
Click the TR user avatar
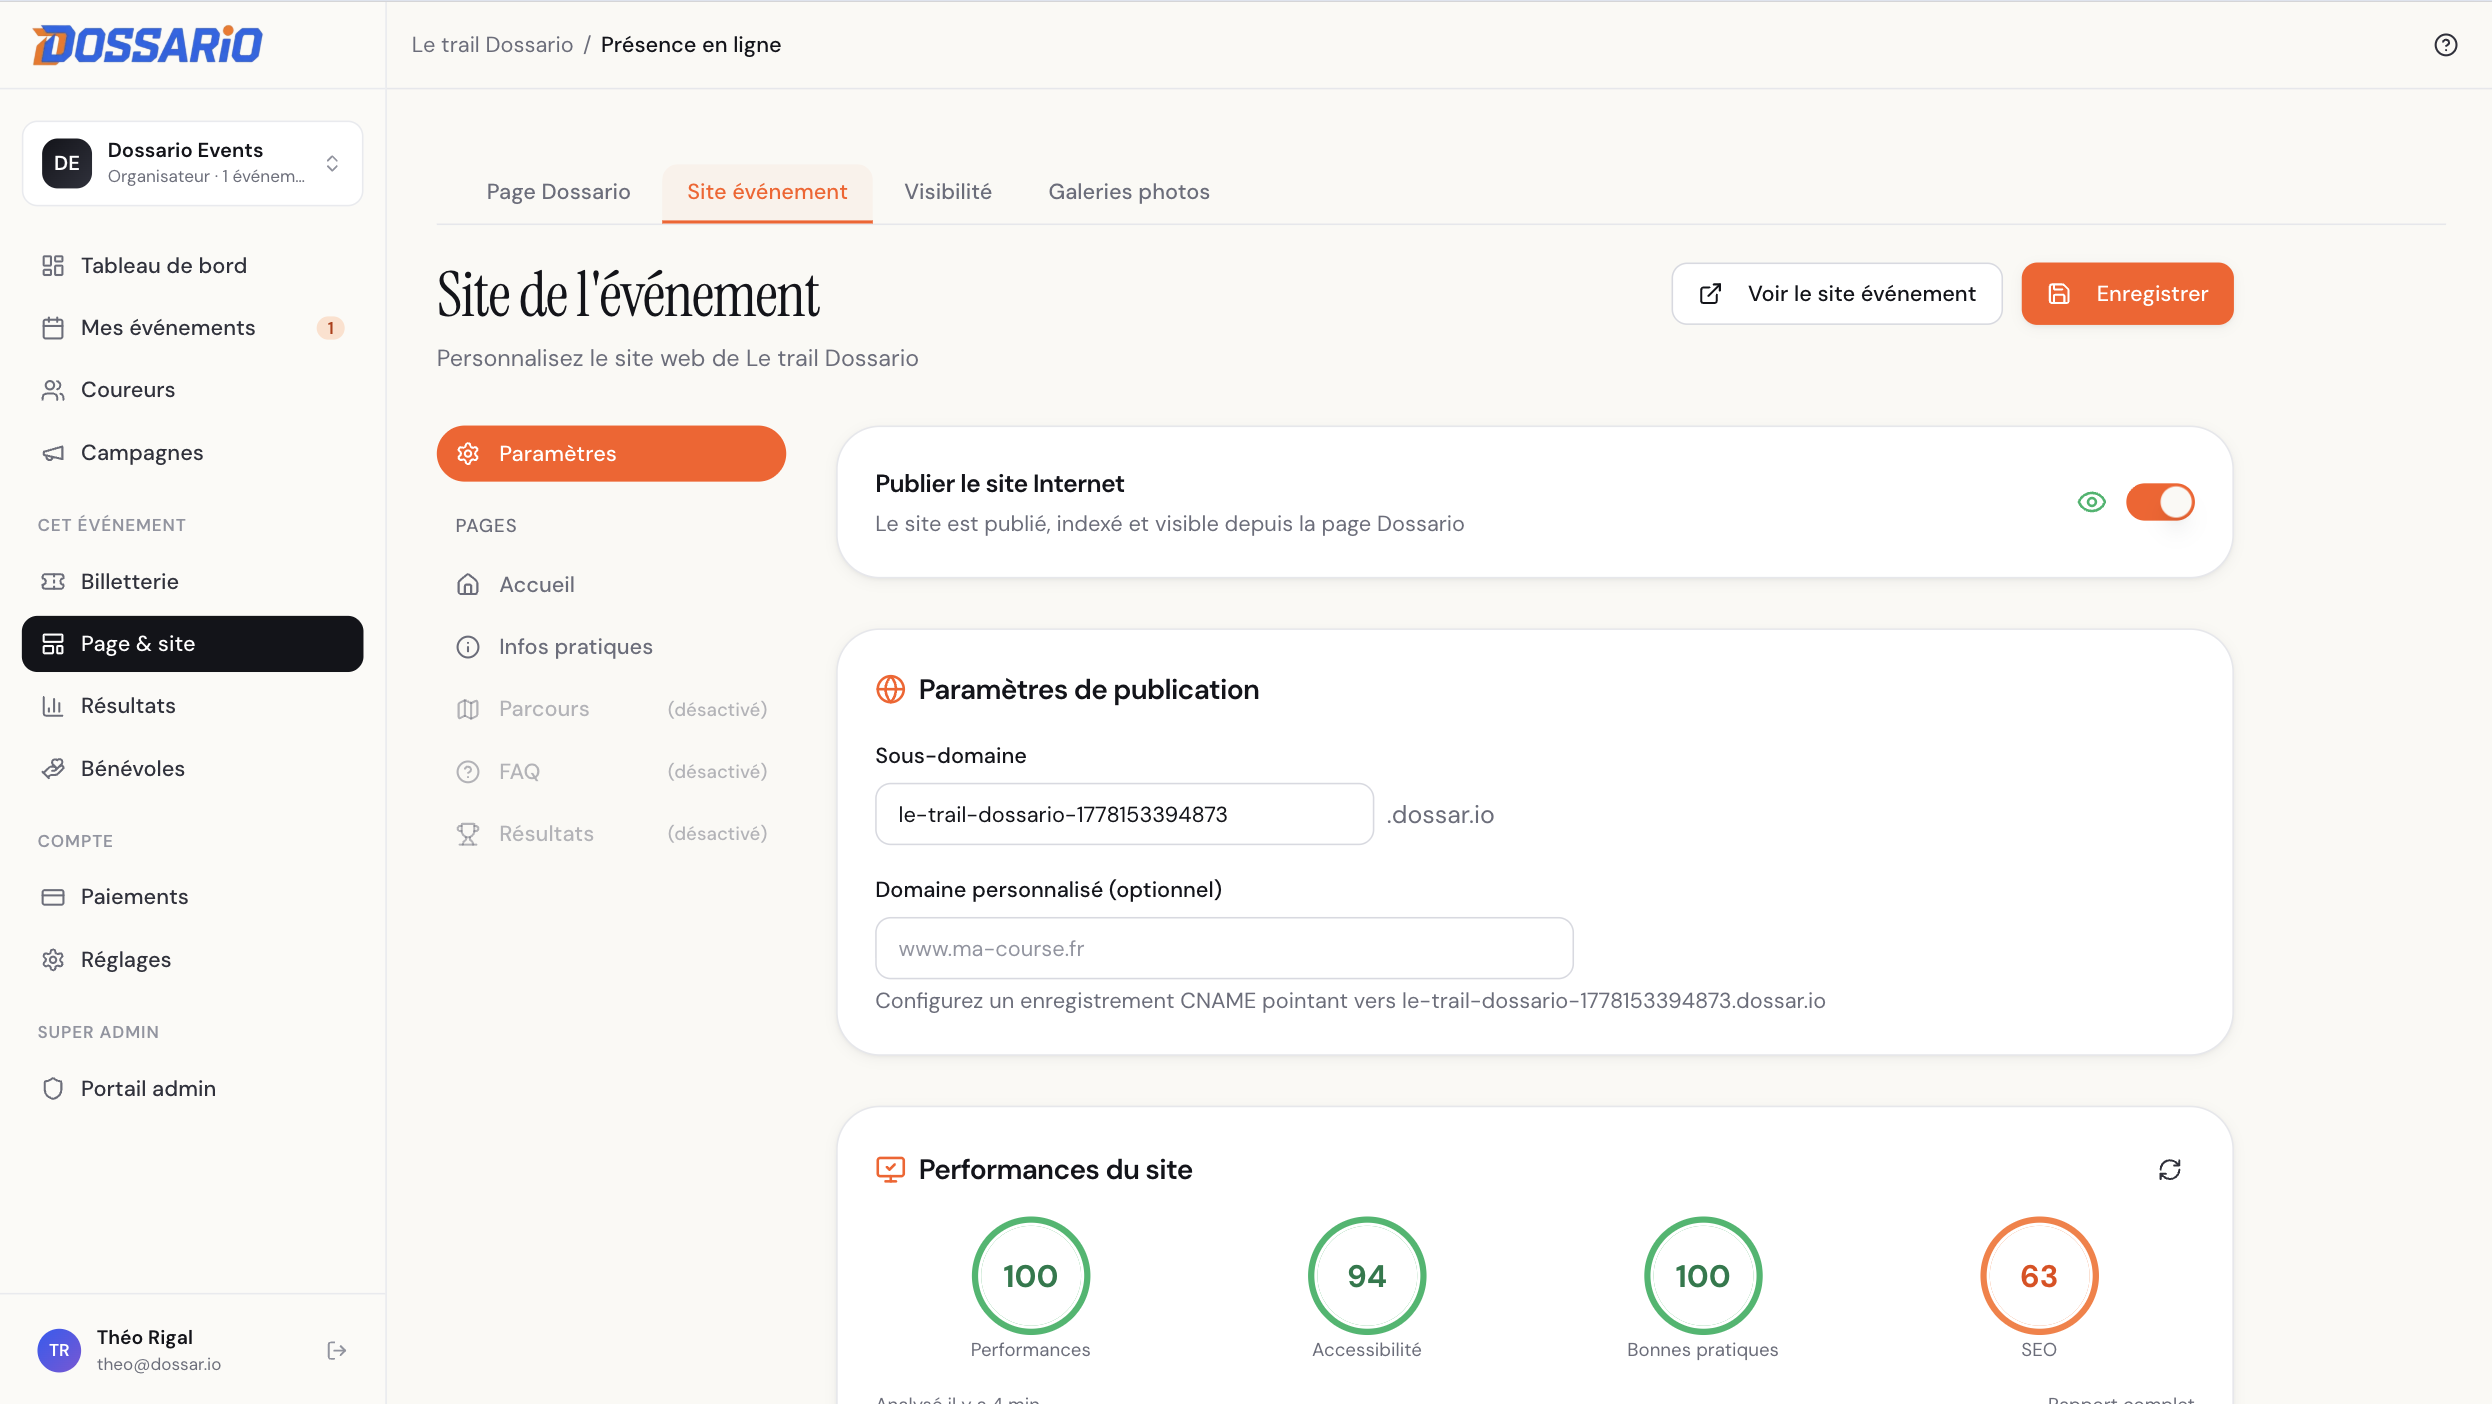pyautogui.click(x=59, y=1351)
